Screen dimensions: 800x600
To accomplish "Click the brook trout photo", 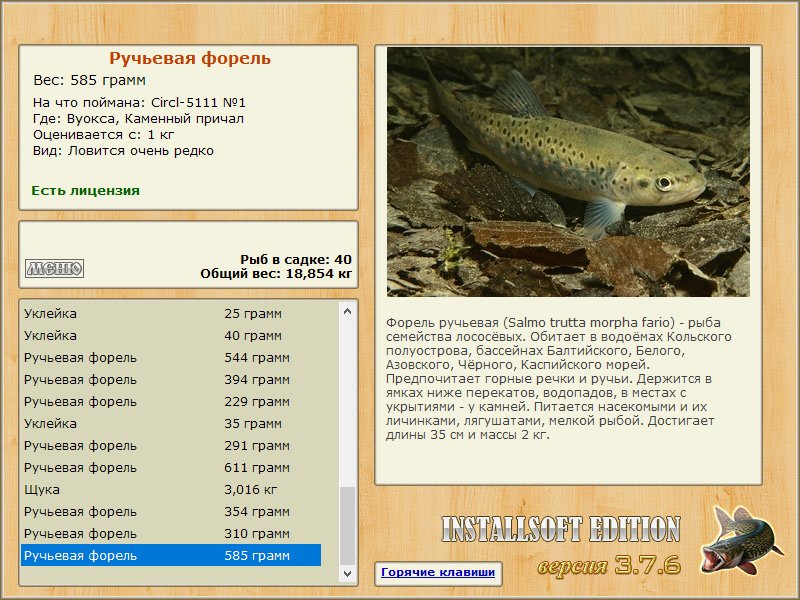I will 568,172.
